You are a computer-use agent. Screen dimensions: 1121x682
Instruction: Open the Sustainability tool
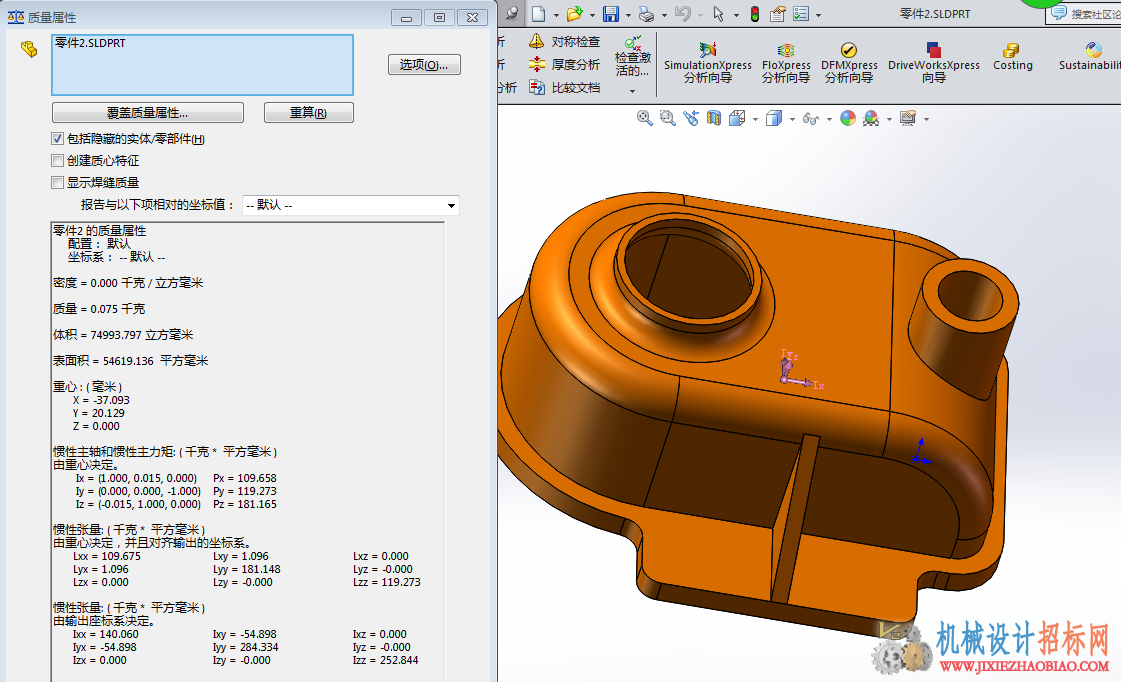point(1090,57)
